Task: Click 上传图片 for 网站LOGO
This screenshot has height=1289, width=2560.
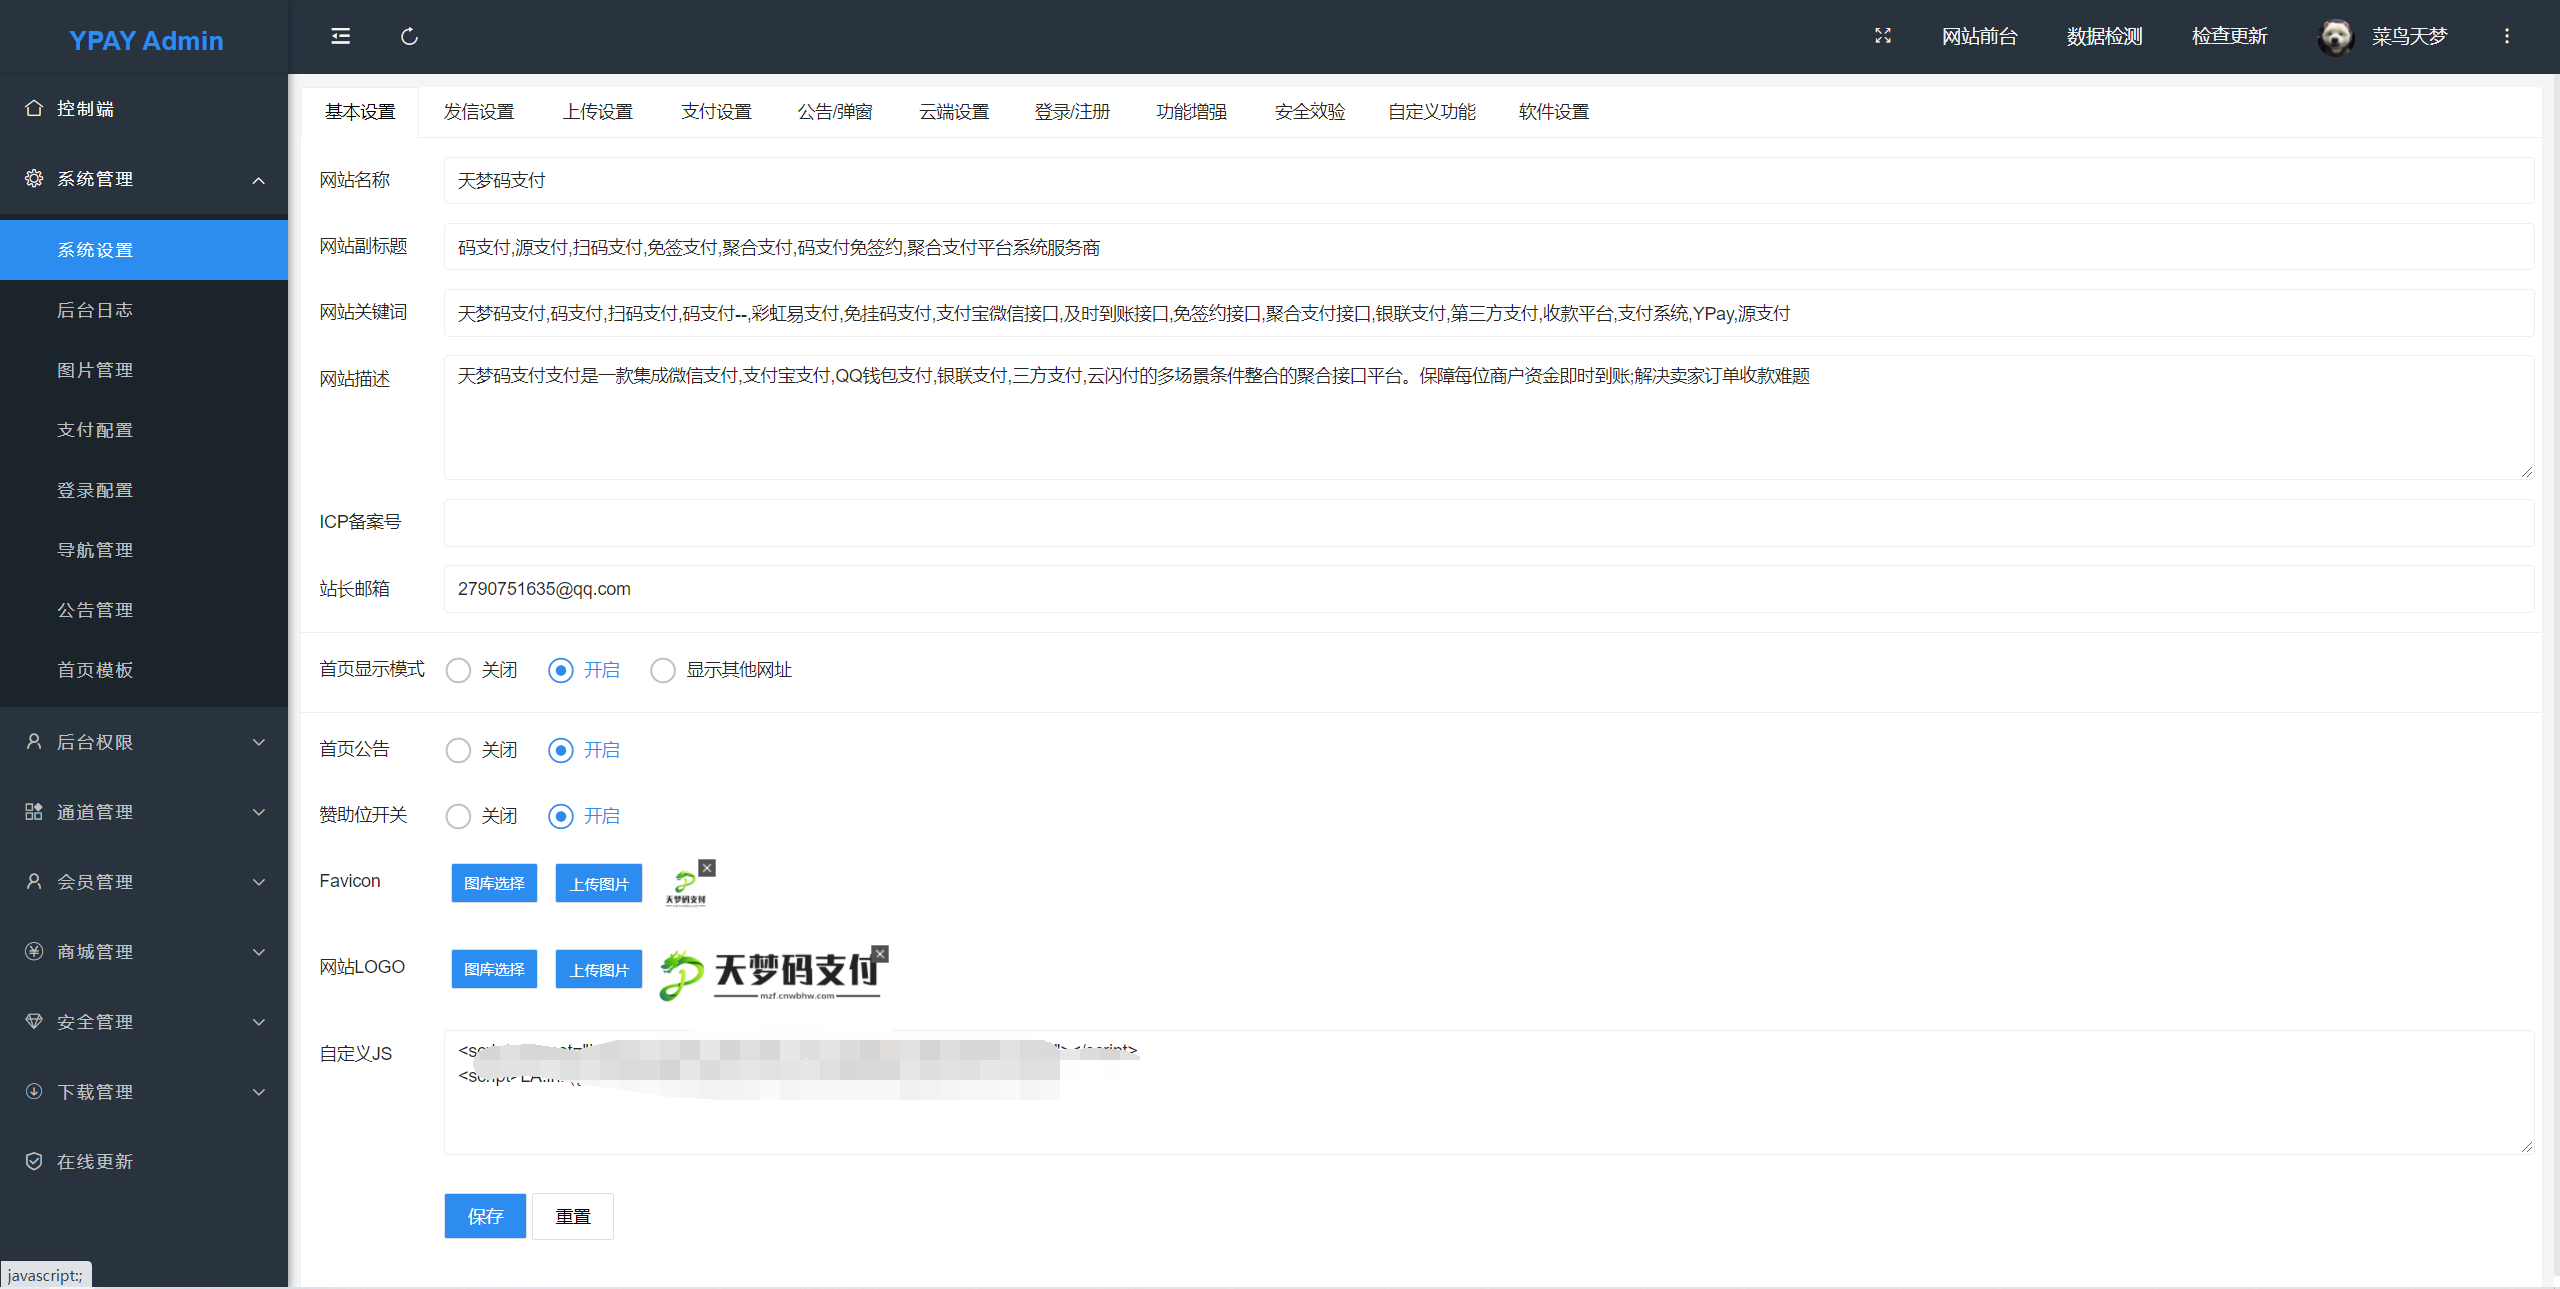Action: point(599,969)
